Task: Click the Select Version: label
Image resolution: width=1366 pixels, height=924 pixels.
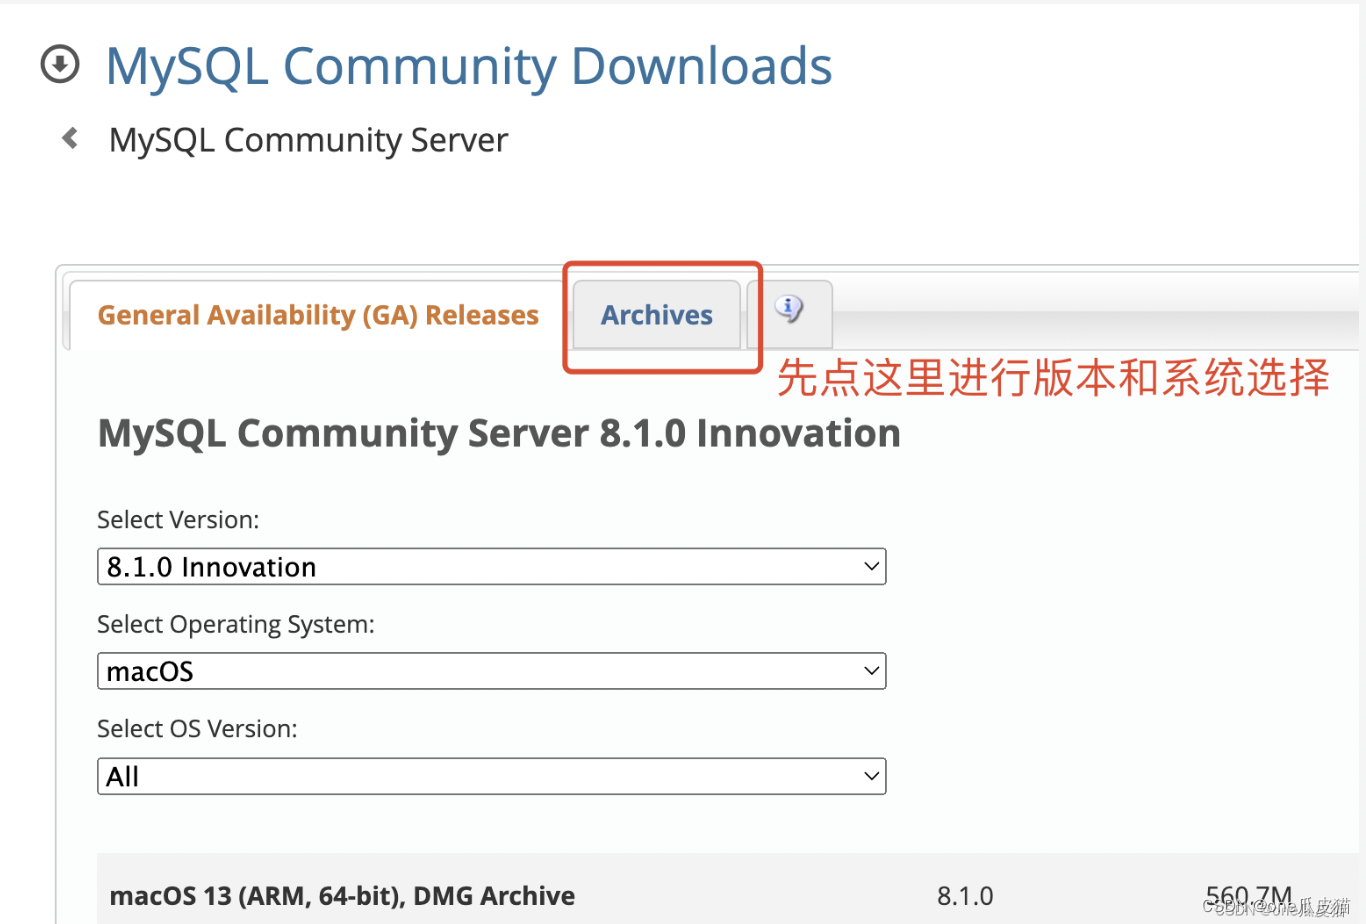Action: click(178, 520)
